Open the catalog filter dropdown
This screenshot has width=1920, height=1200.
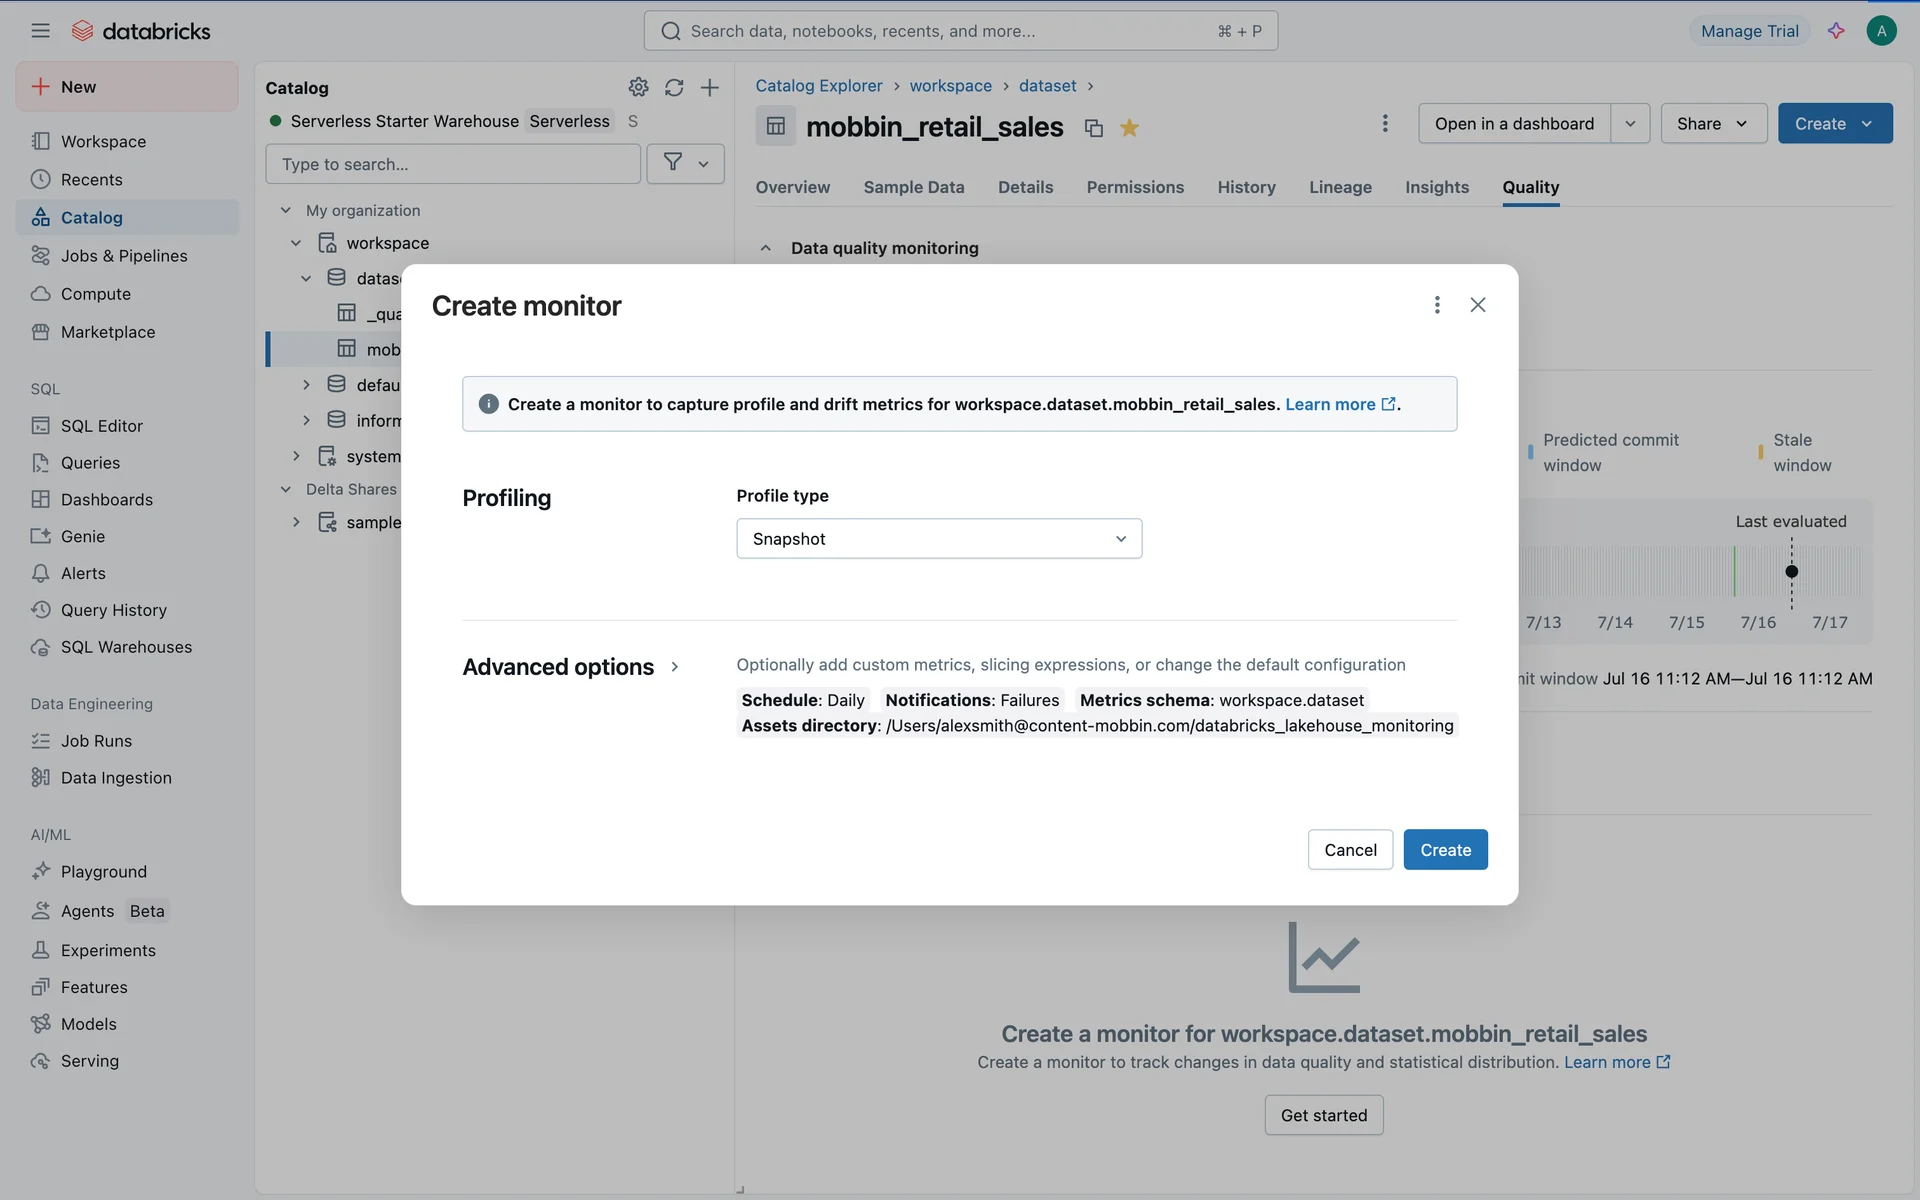(686, 163)
